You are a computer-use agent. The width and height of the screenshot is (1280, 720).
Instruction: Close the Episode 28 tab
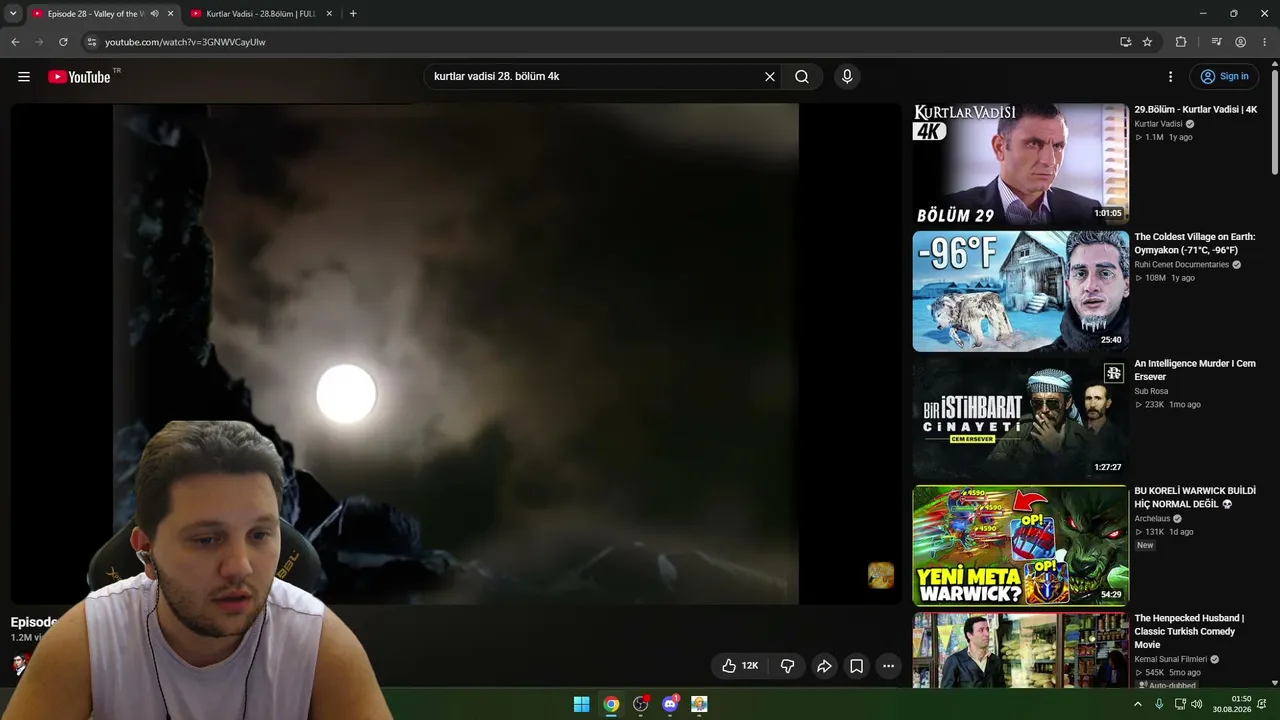[170, 14]
